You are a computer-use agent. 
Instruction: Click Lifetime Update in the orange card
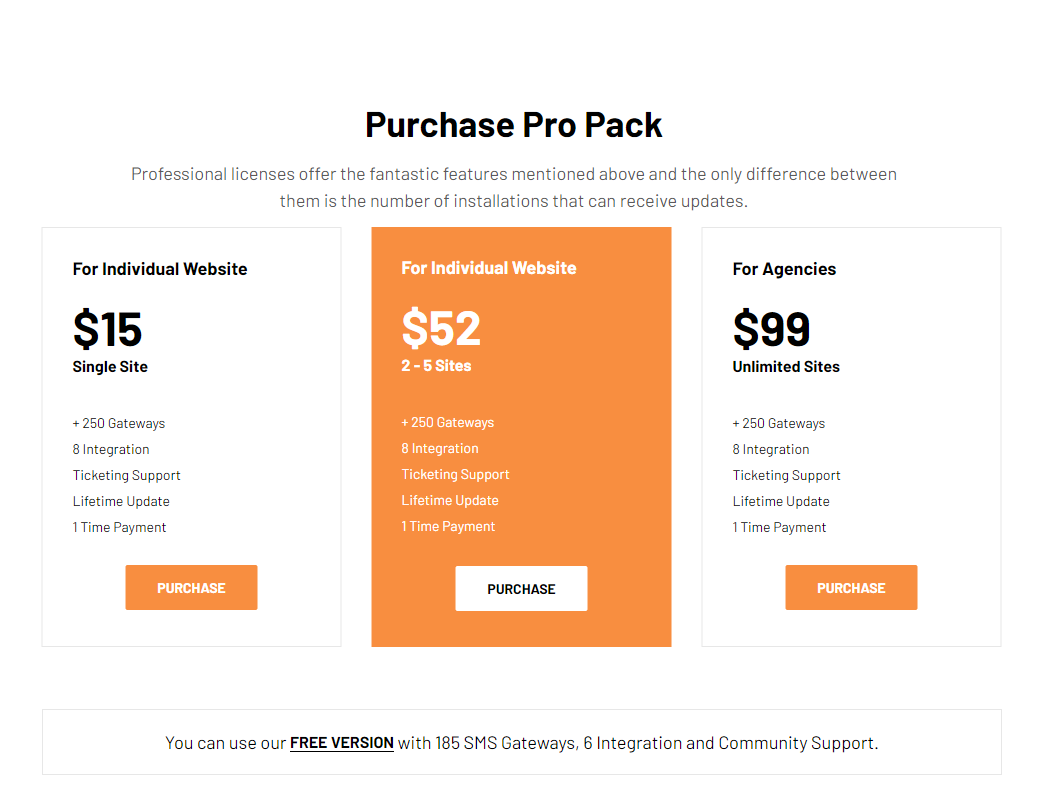pyautogui.click(x=450, y=501)
